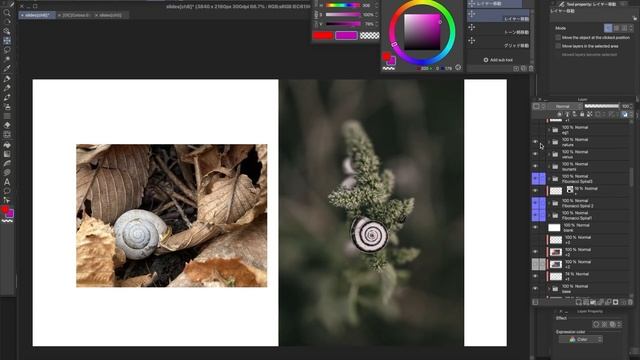Open the Normal blending mode dropdown
The height and width of the screenshot is (360, 640).
[565, 106]
